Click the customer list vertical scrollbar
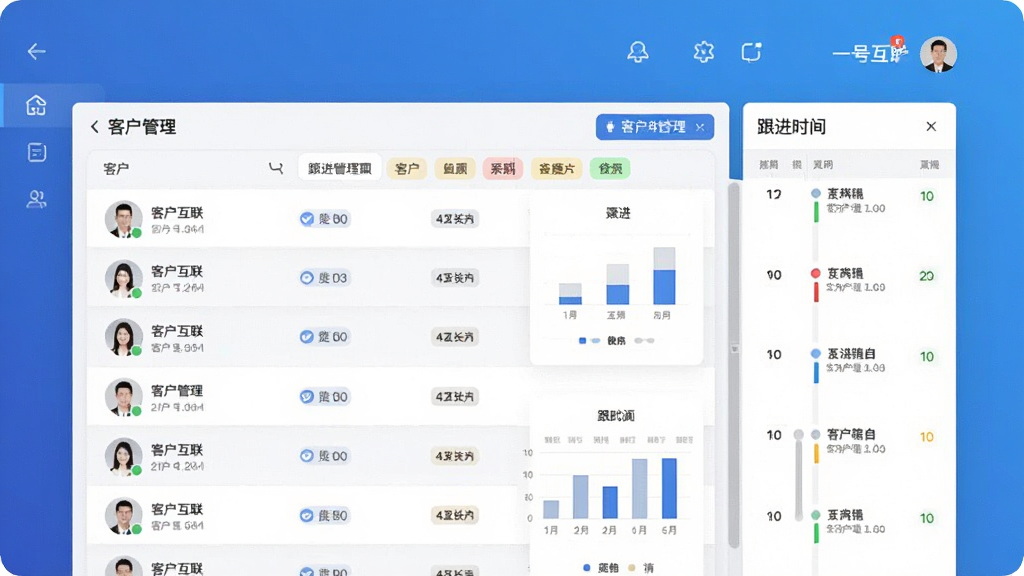This screenshot has height=576, width=1024. point(734,366)
